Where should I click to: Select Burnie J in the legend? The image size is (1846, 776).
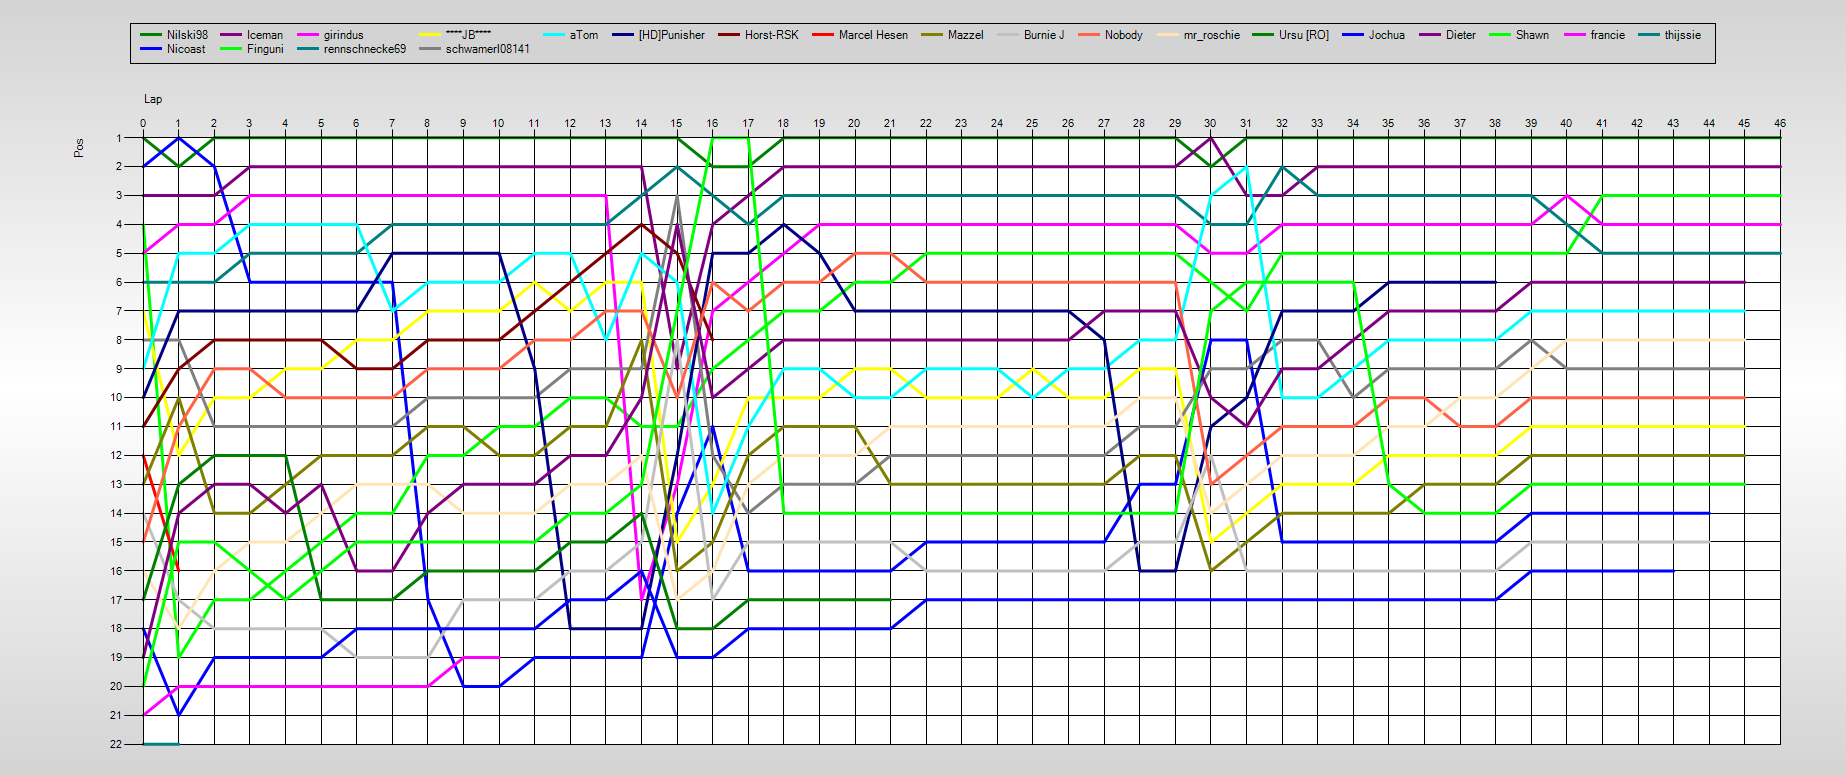(1043, 35)
